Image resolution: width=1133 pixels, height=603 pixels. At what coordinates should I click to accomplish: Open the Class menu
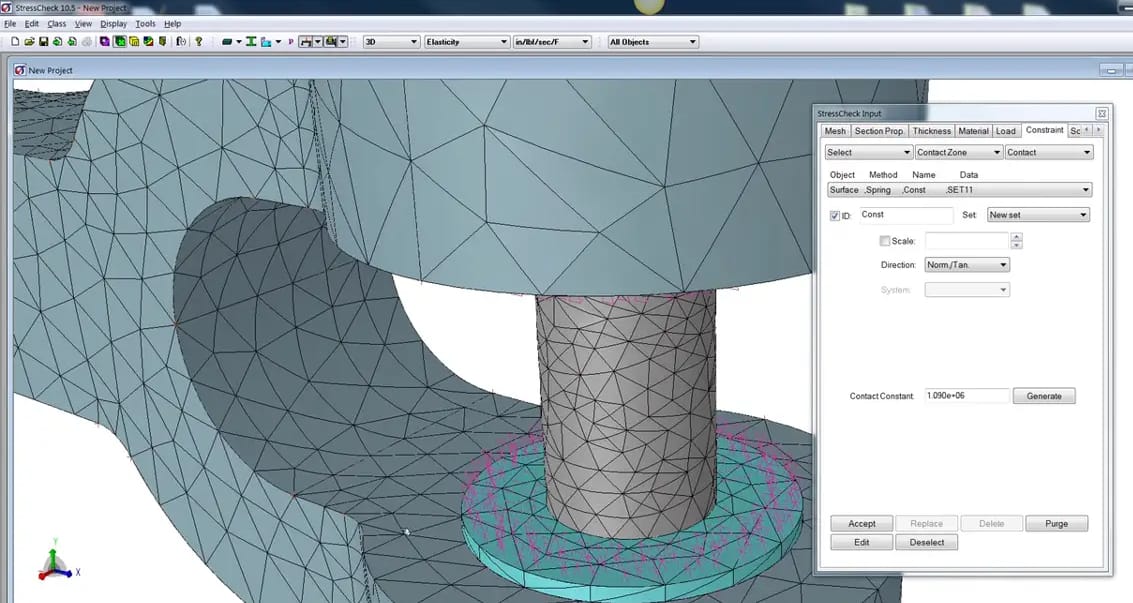coord(56,23)
